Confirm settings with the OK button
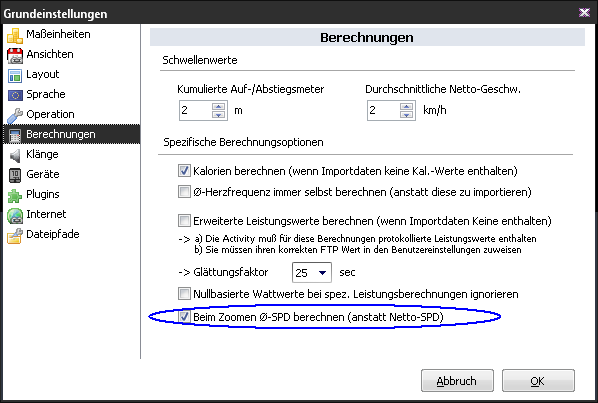This screenshot has height=403, width=598. pos(538,381)
